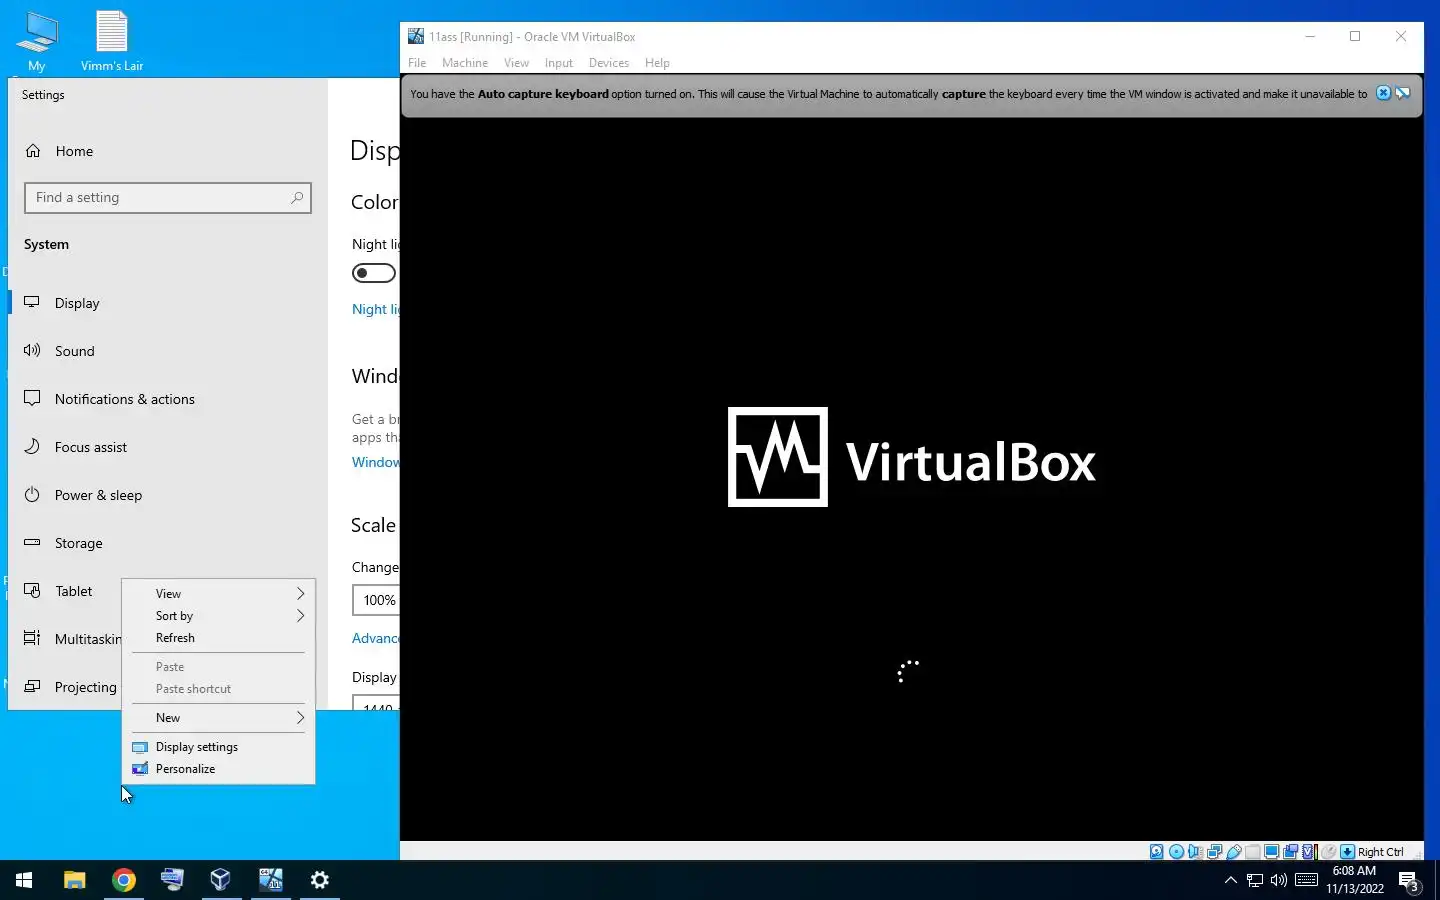Click the CPU virtualization 'V' icon in status bar
This screenshot has width=1440, height=900.
pos(1308,852)
